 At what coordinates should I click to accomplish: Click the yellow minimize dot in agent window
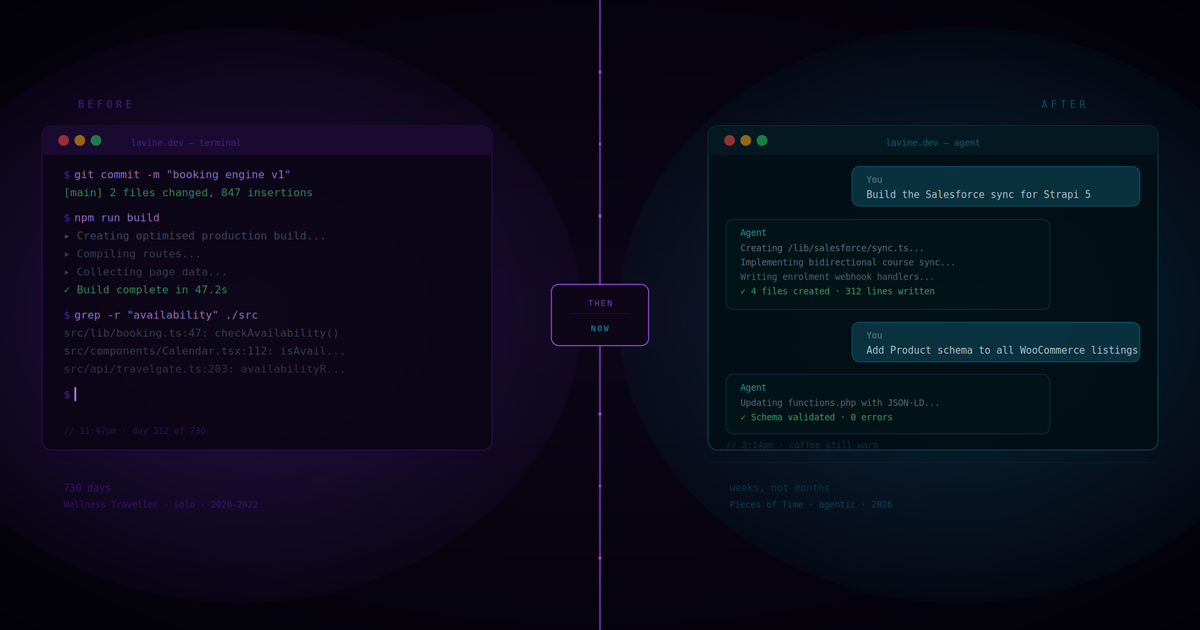[745, 140]
